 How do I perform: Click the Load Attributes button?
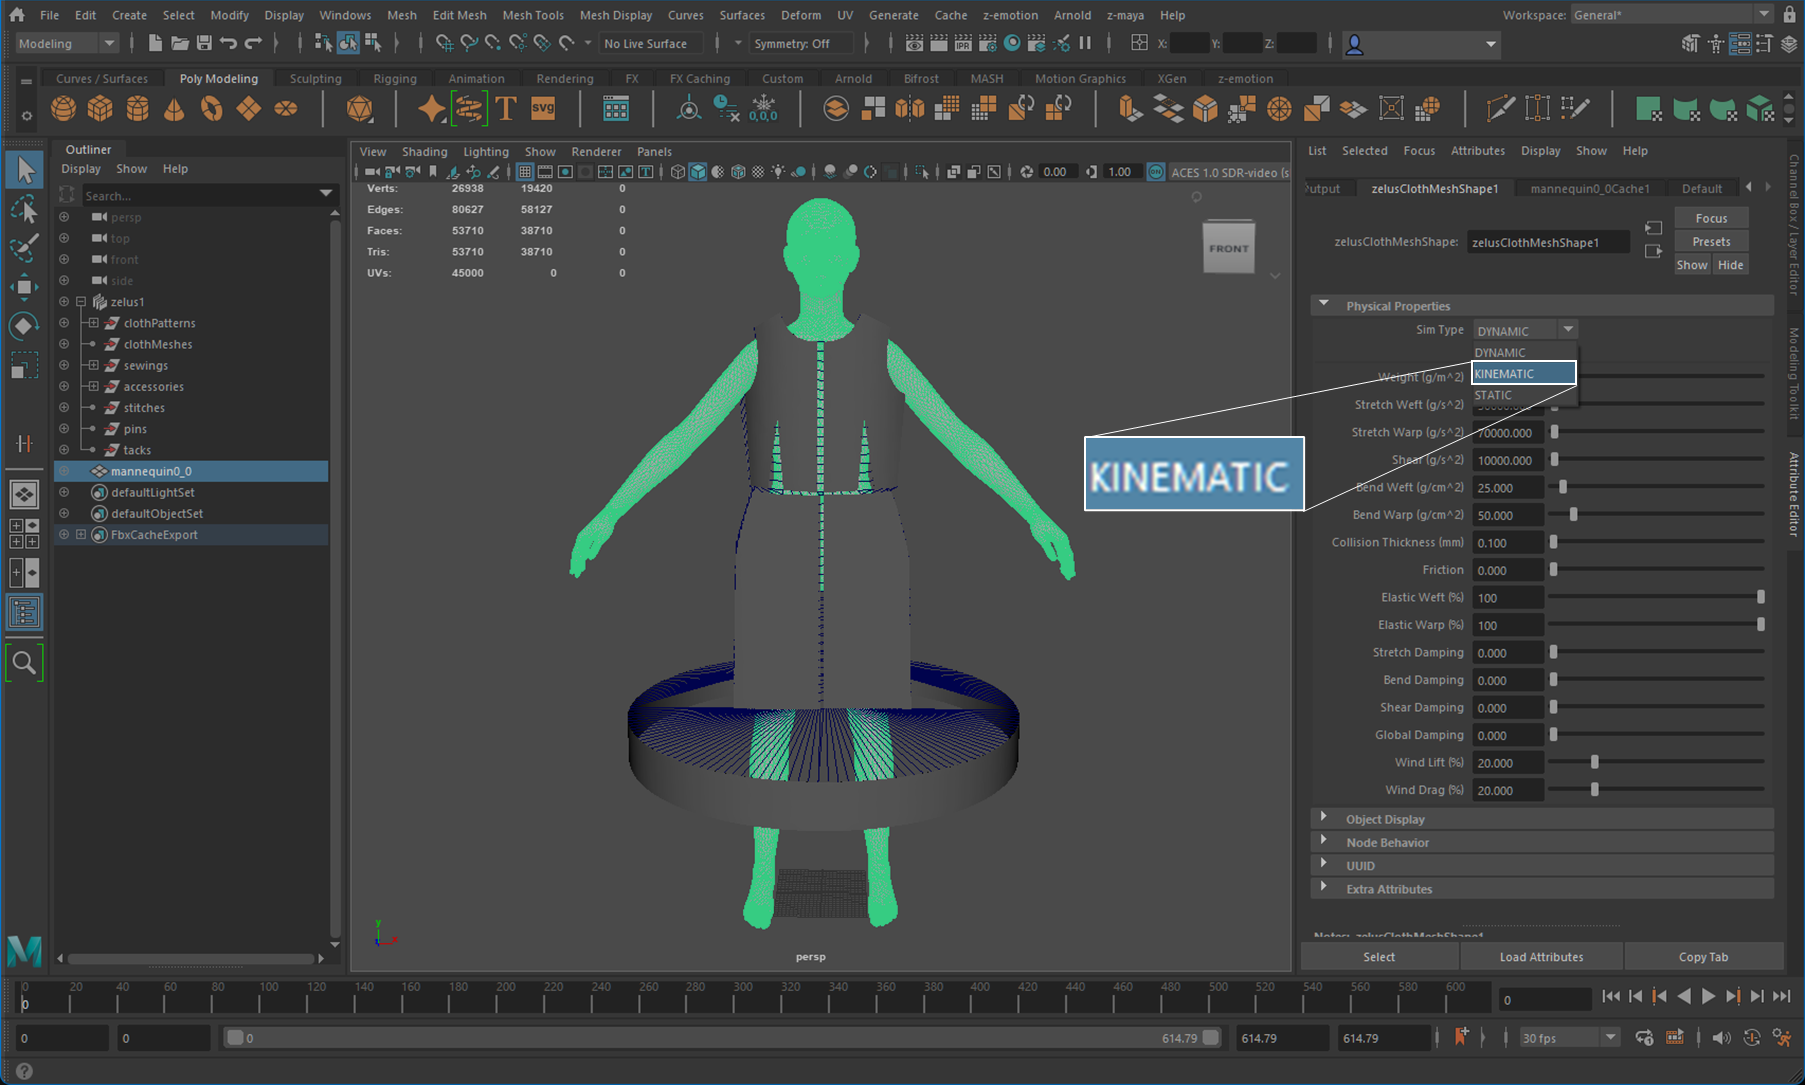click(x=1541, y=957)
